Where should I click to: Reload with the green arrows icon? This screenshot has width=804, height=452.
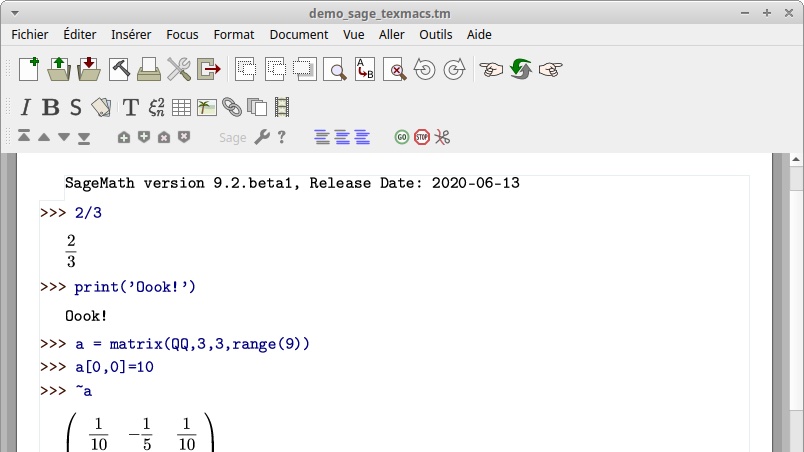[521, 69]
